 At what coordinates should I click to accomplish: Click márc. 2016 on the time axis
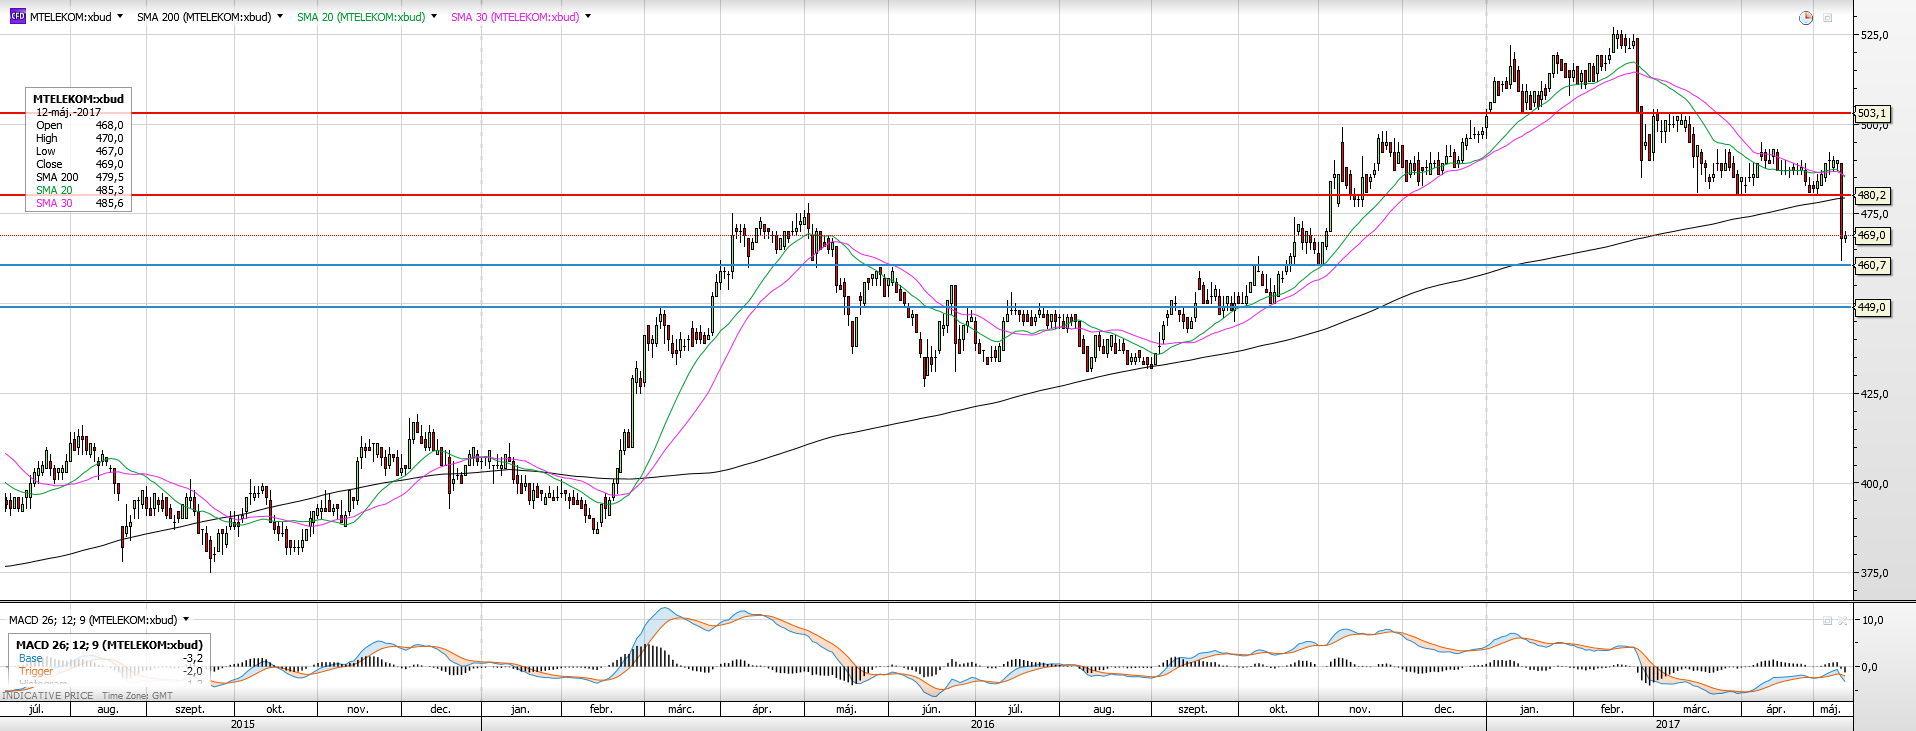point(681,709)
